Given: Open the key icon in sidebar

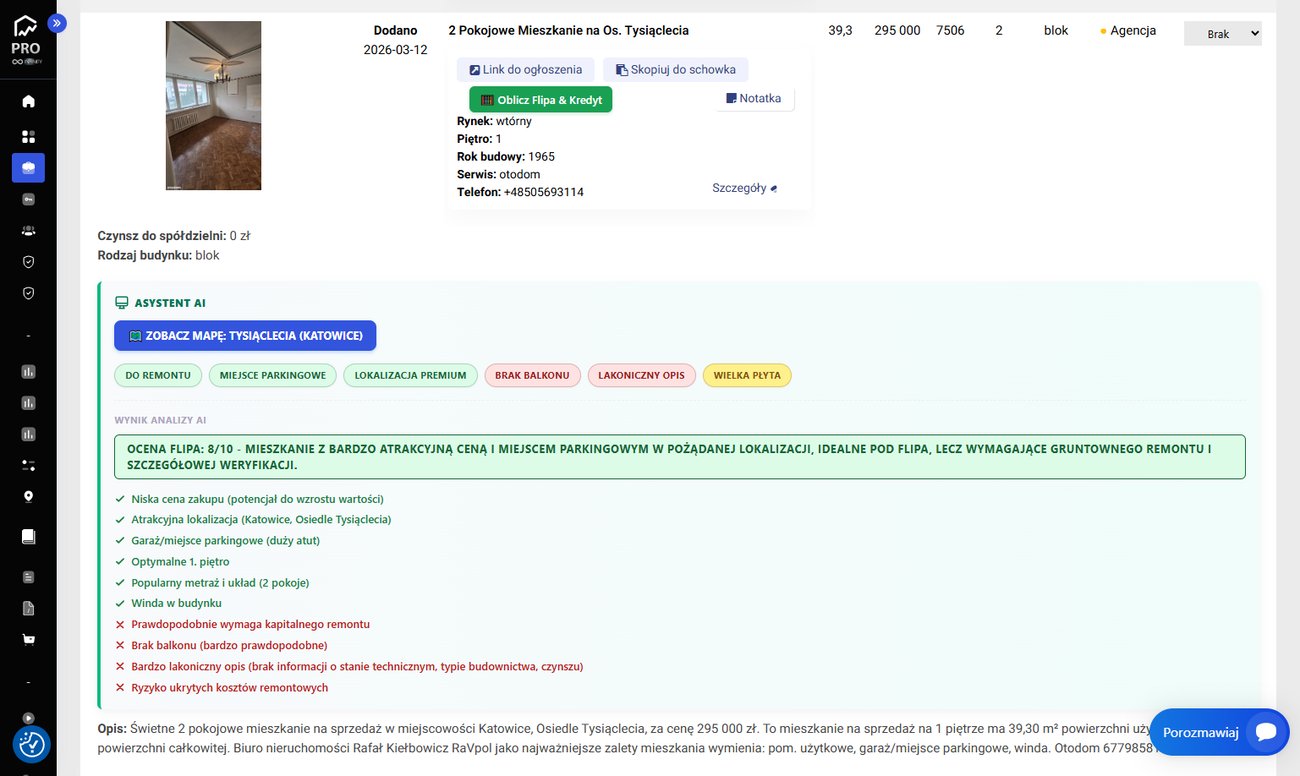Looking at the screenshot, I should pos(28,199).
